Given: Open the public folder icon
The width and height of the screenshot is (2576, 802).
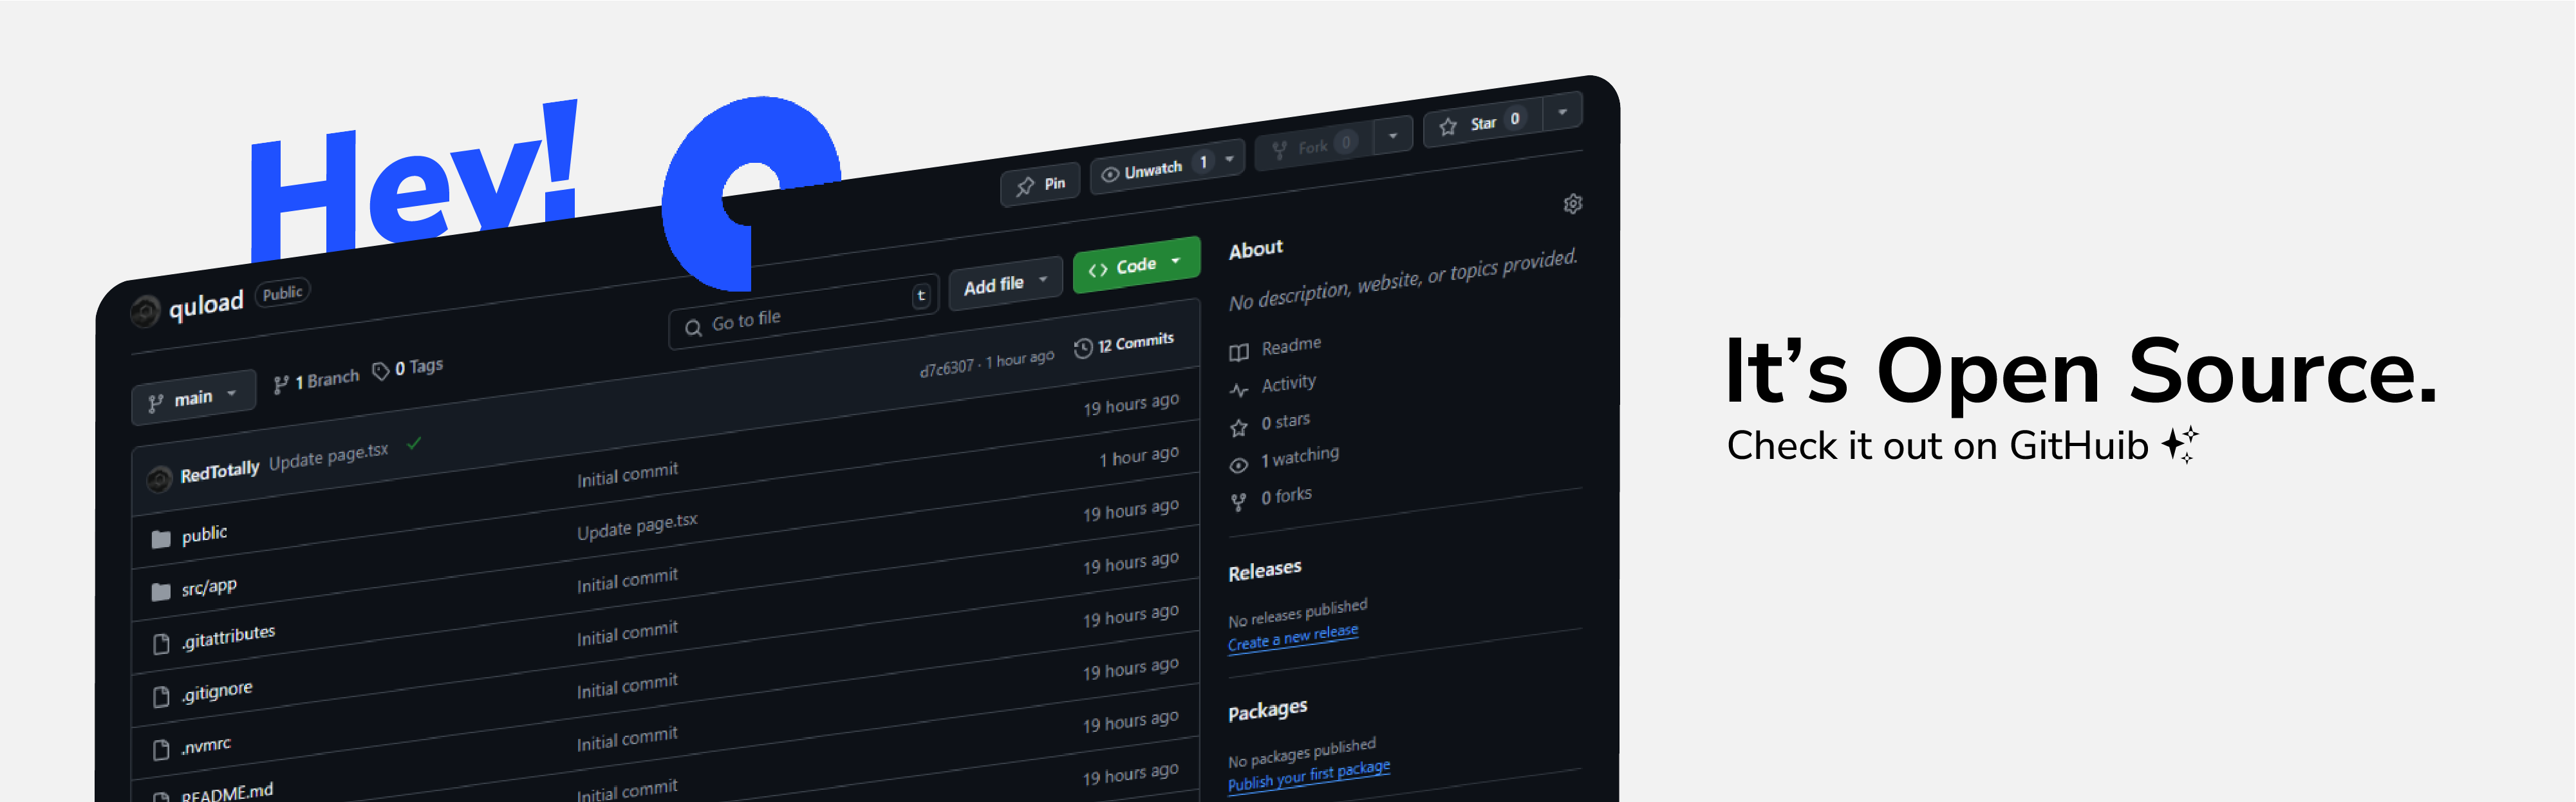Looking at the screenshot, I should [x=161, y=540].
